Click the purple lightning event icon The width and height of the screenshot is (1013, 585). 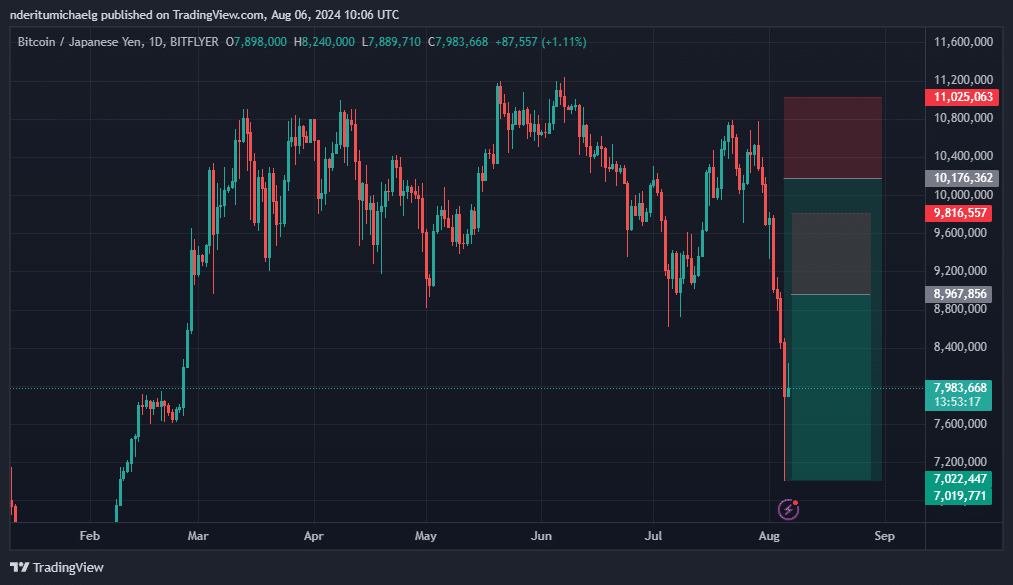(x=788, y=509)
